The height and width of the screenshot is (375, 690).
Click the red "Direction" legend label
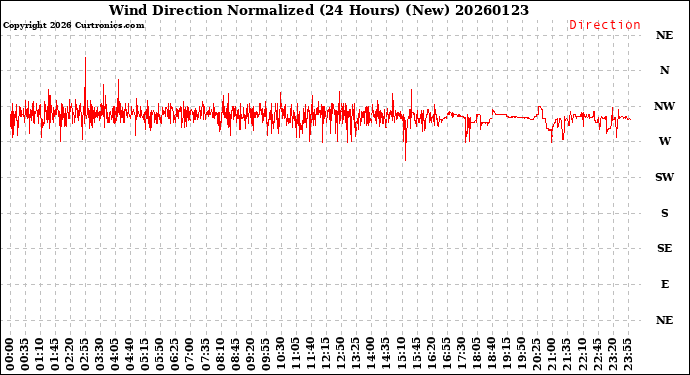pyautogui.click(x=605, y=25)
